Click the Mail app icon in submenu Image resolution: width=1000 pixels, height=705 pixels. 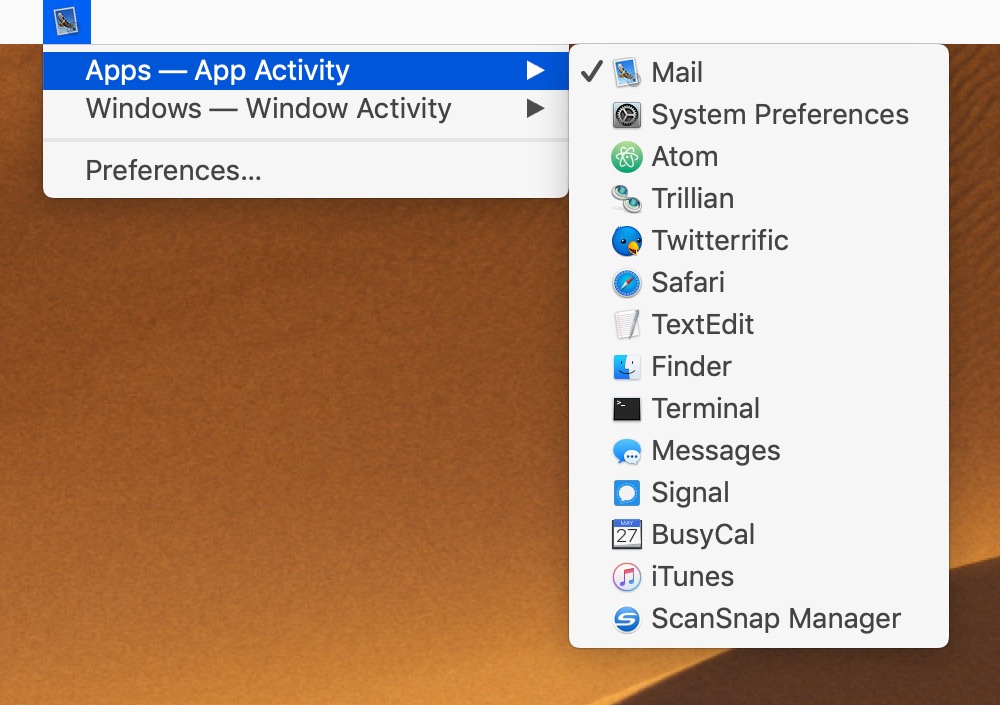tap(626, 72)
